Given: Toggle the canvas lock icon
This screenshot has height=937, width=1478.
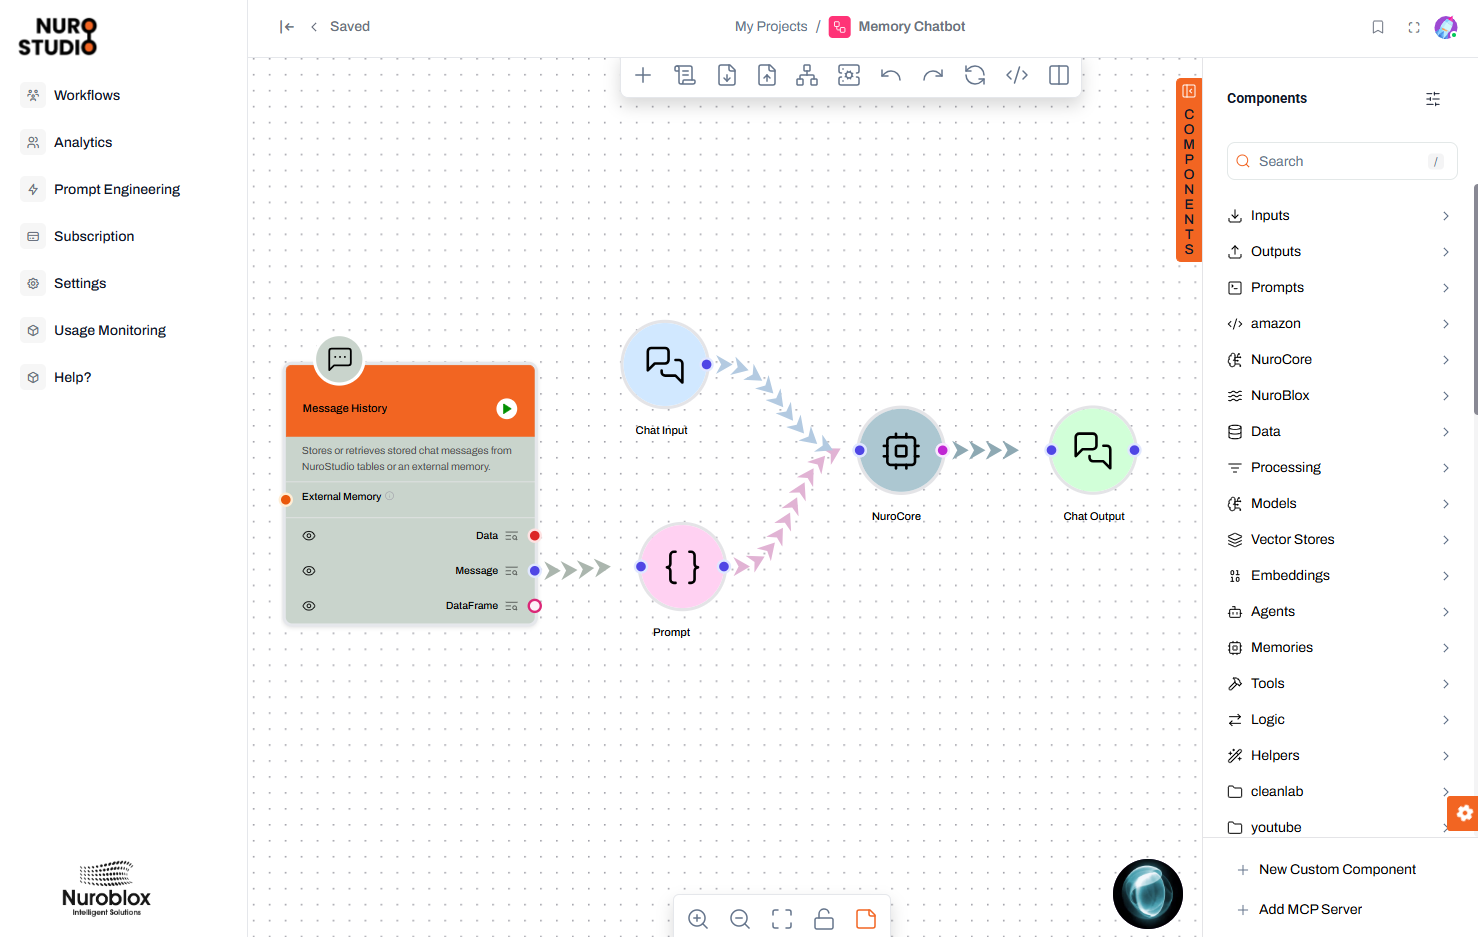Looking at the screenshot, I should 824,919.
